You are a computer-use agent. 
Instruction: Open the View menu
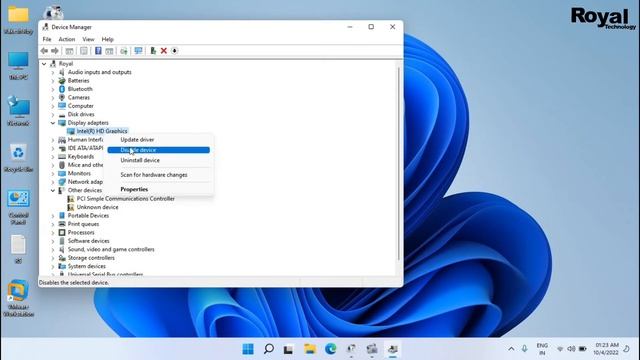click(x=88, y=39)
